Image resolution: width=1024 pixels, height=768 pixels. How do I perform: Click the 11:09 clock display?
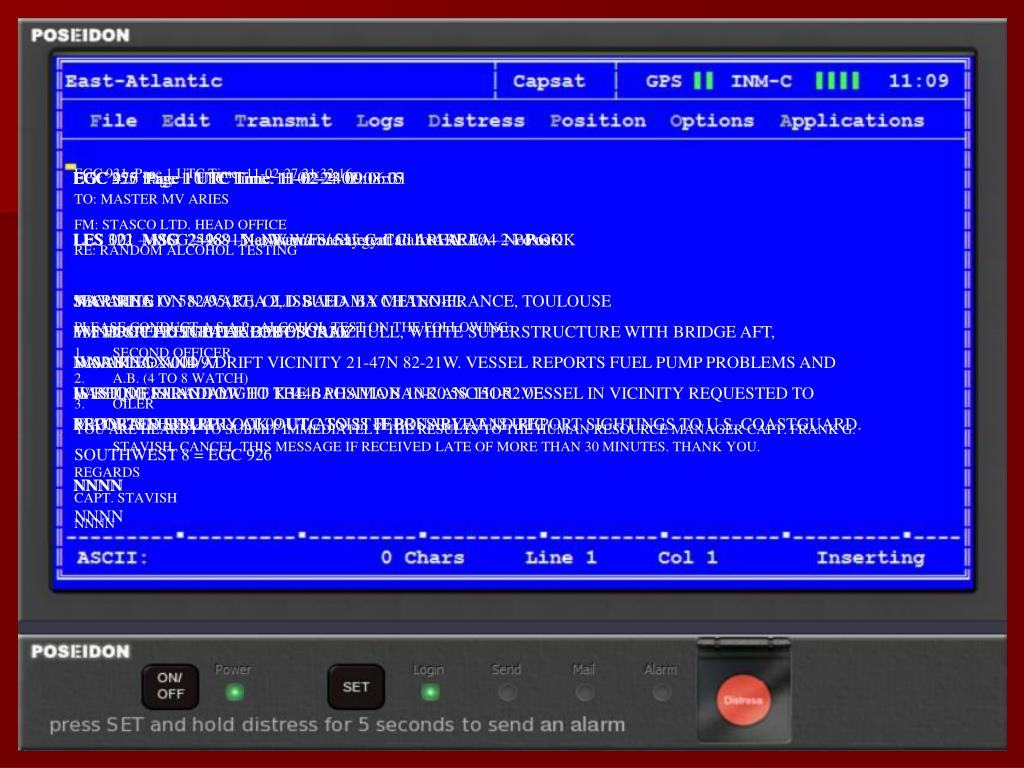[918, 81]
